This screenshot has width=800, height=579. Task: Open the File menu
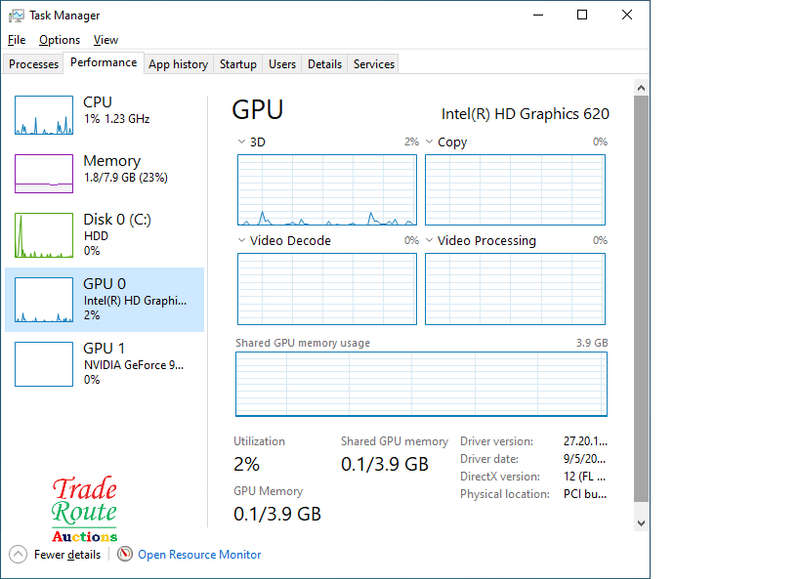click(16, 40)
